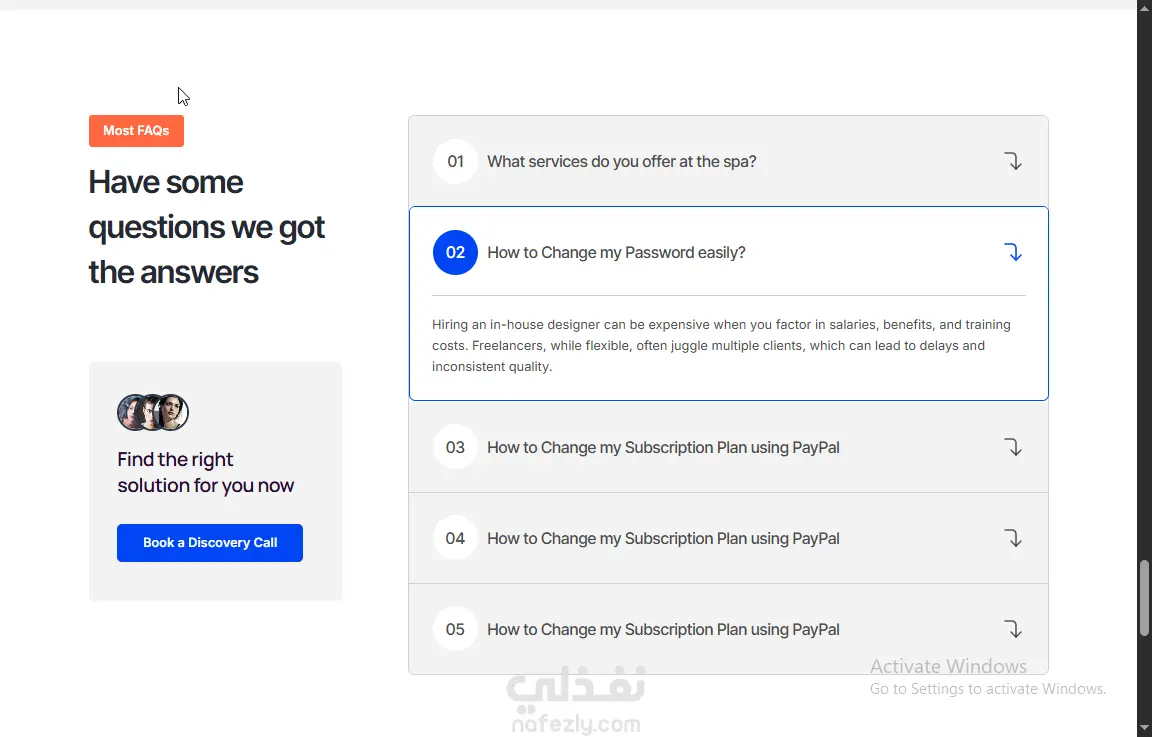Click the 05 number circle

[x=455, y=629]
